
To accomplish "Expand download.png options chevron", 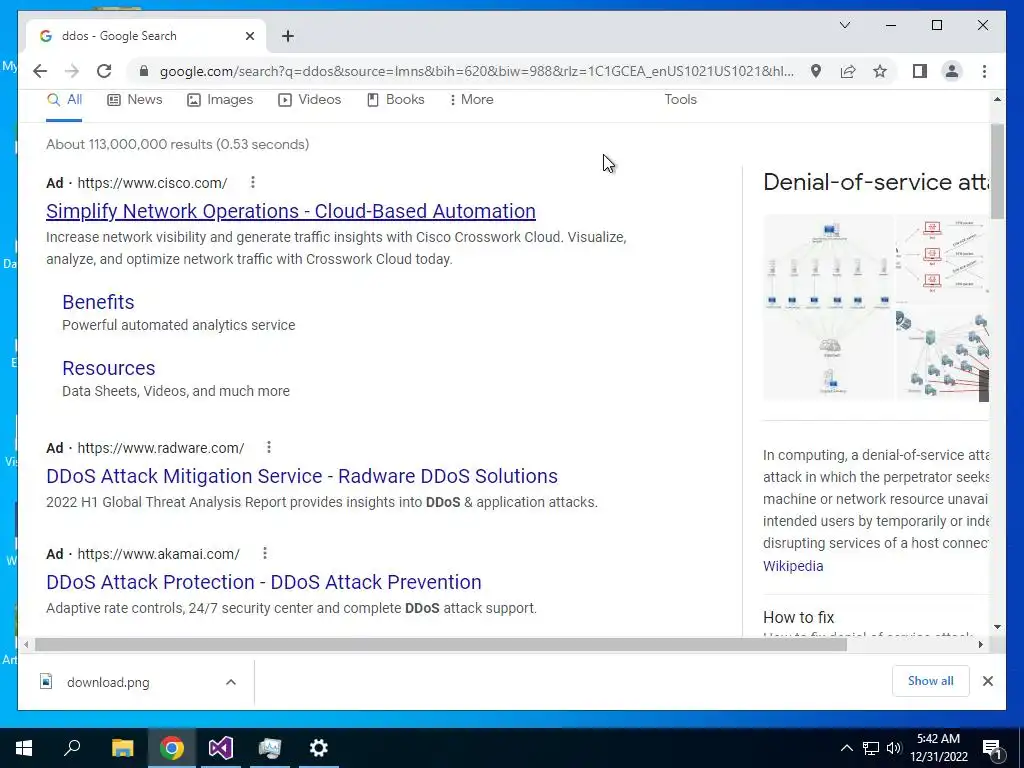I will point(231,682).
